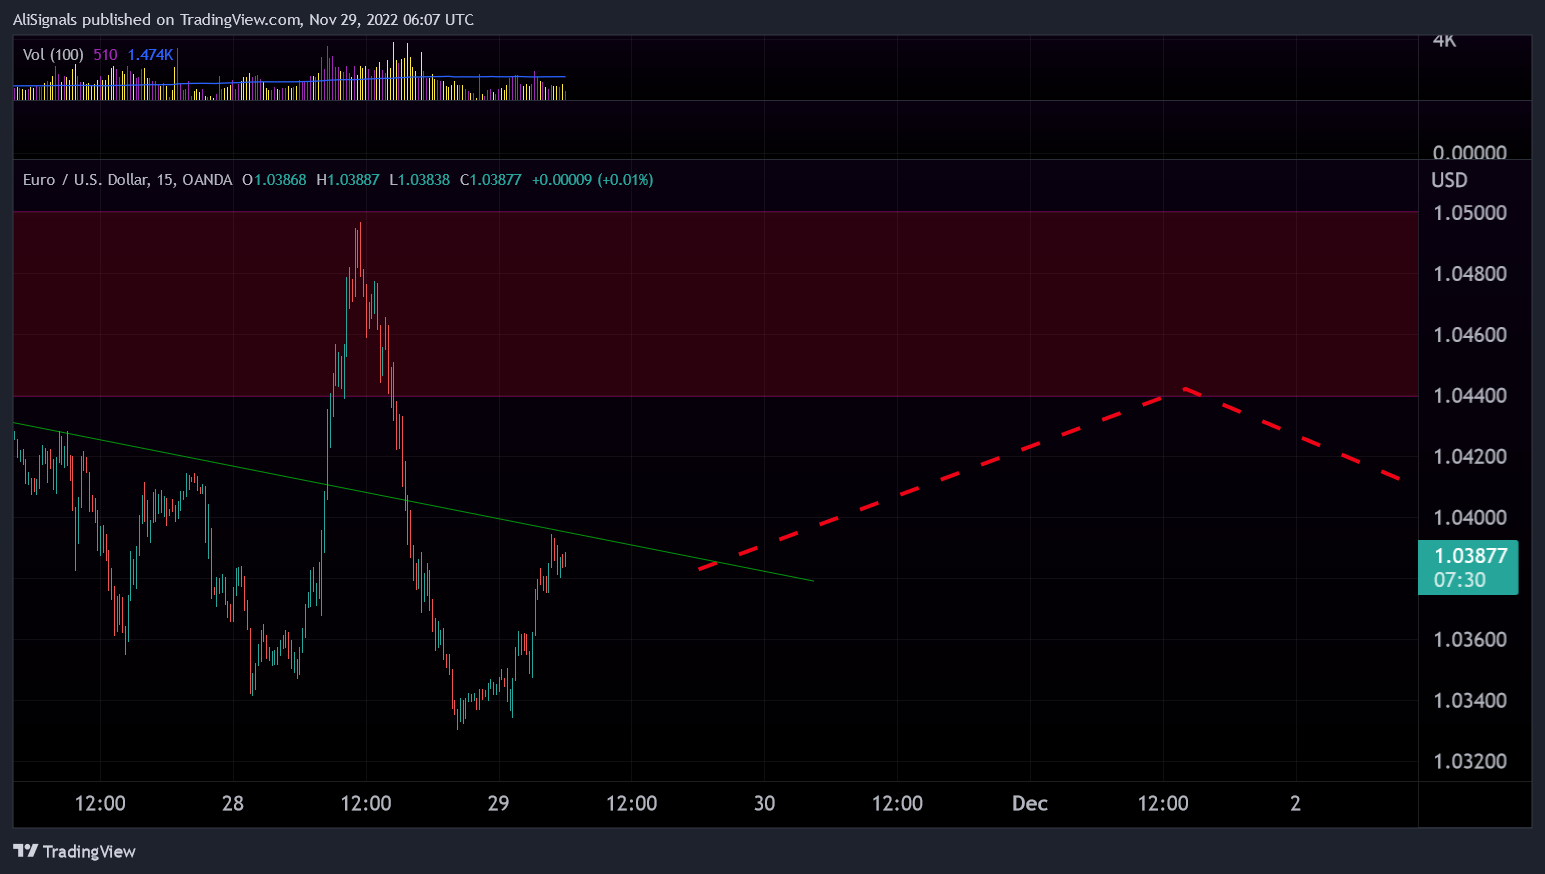The width and height of the screenshot is (1545, 874).
Task: Click the 1.04000 price axis label
Action: point(1470,518)
